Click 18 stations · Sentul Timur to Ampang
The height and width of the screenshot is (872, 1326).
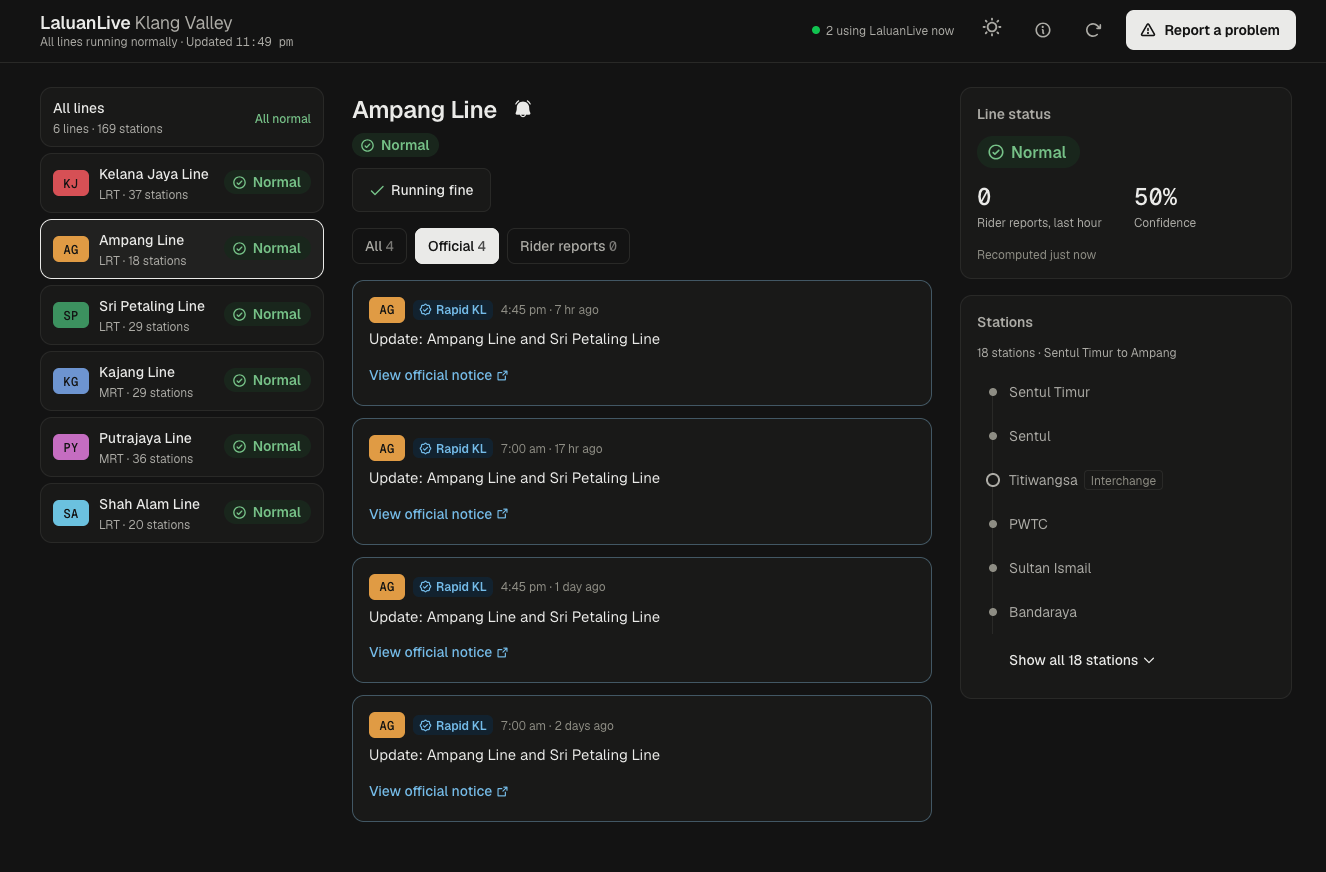1076,353
